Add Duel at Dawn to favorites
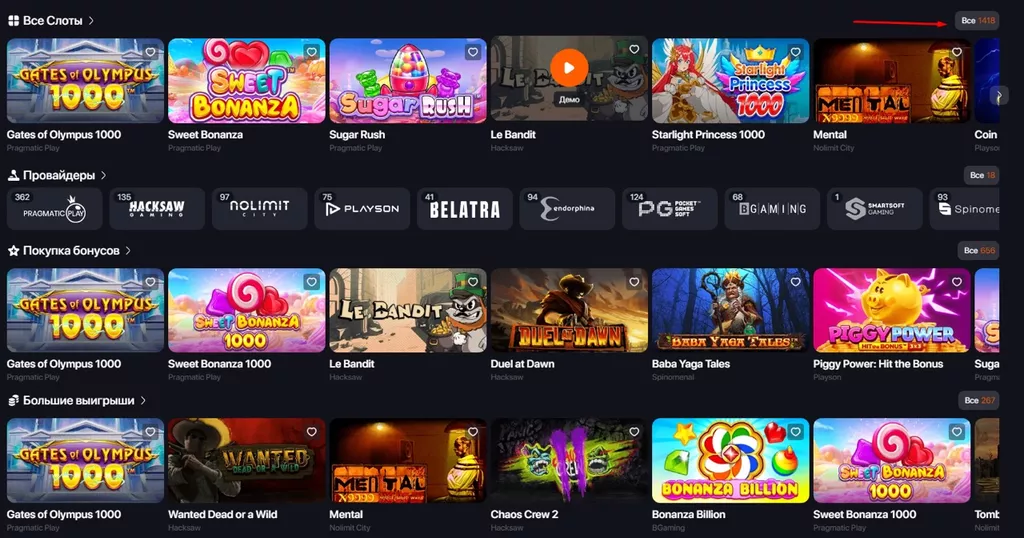The image size is (1024, 538). click(634, 282)
